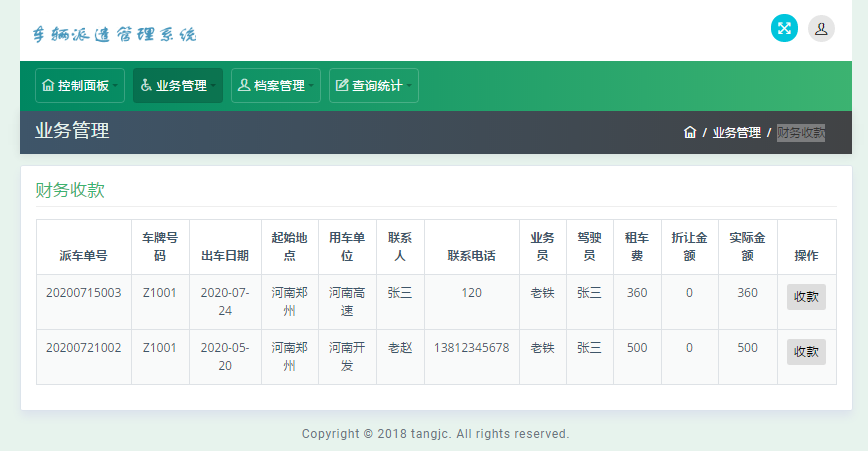Click the 派车单号 column header
This screenshot has height=451, width=868.
(x=84, y=256)
